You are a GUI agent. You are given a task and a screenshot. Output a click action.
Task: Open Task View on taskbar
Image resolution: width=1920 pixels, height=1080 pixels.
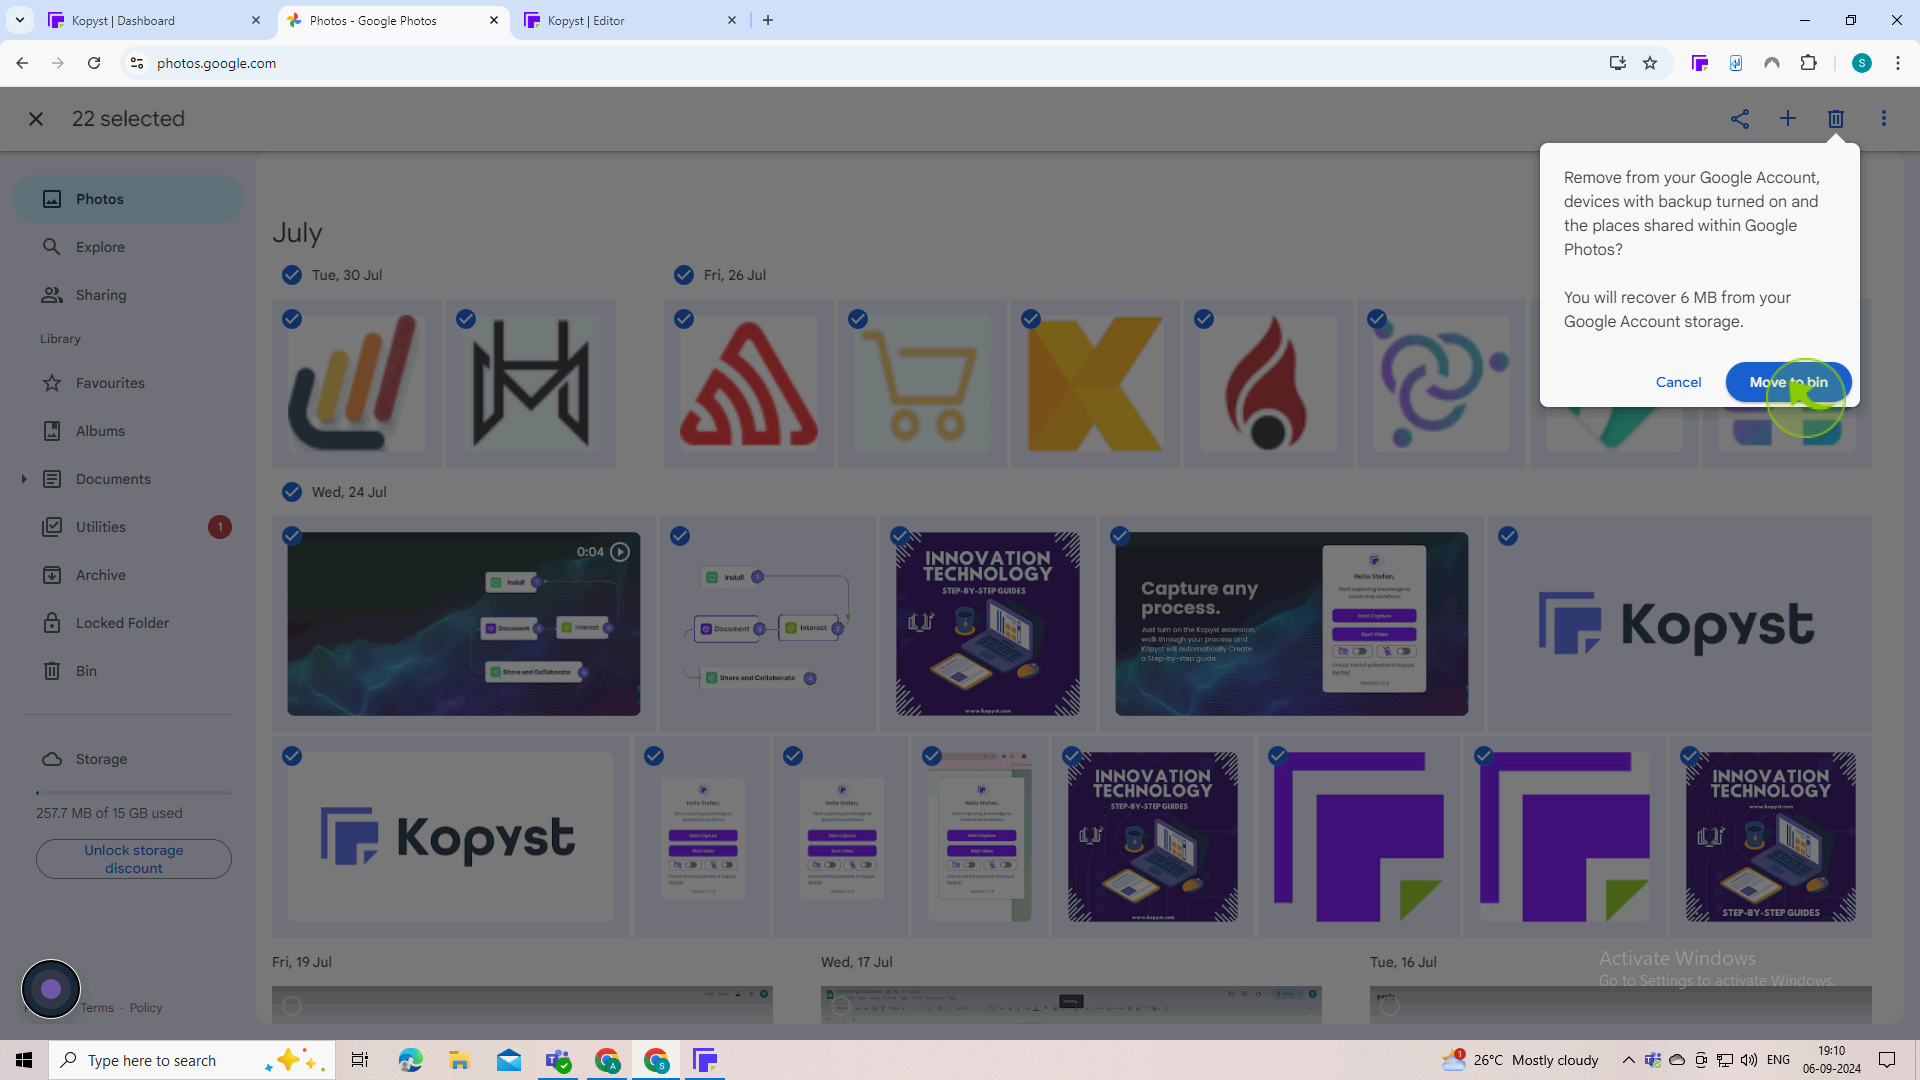coord(360,1060)
